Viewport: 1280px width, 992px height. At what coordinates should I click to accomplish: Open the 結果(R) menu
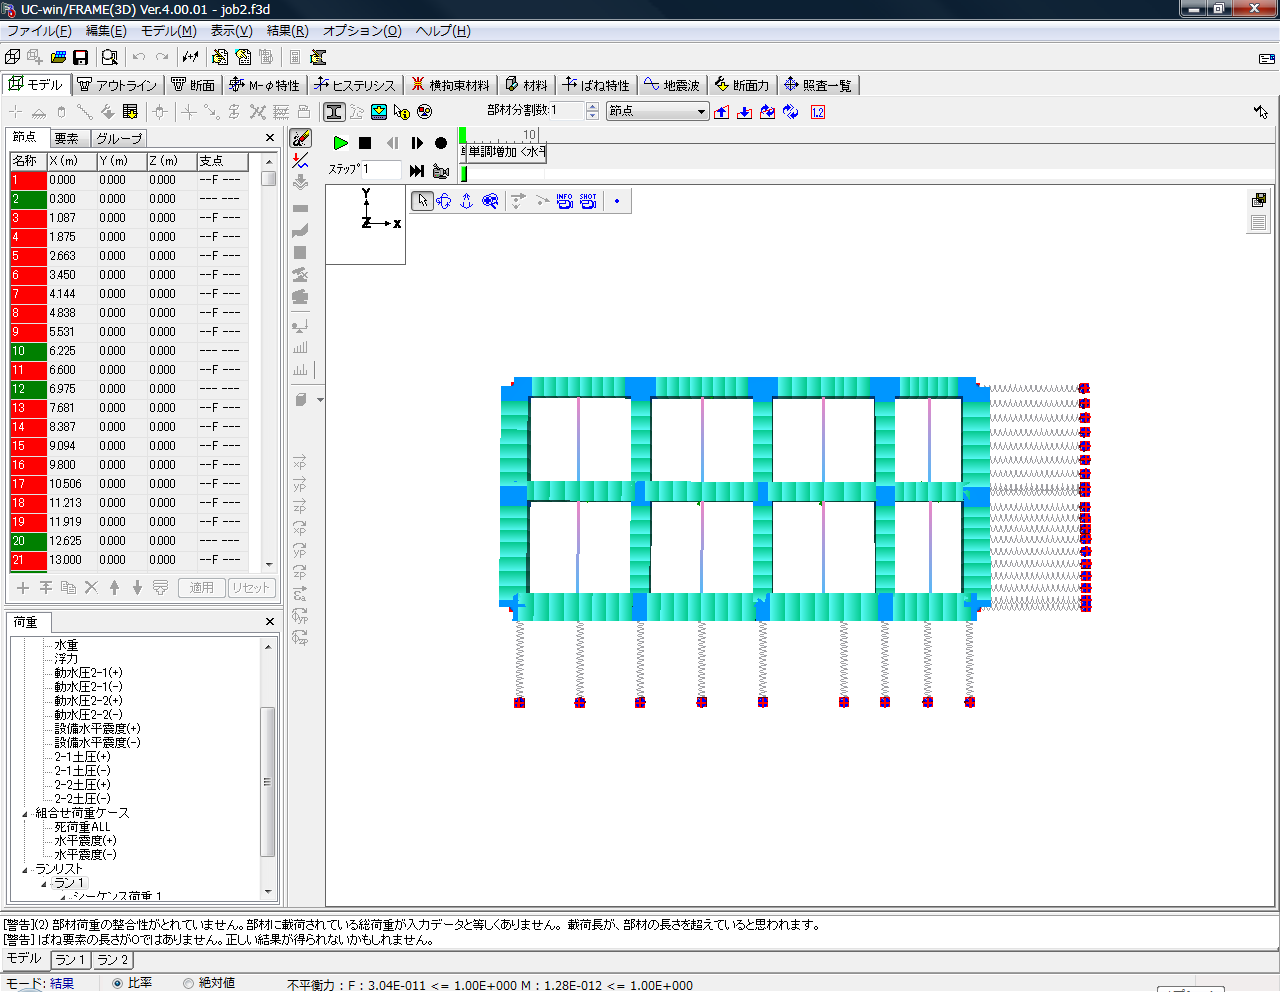click(287, 31)
